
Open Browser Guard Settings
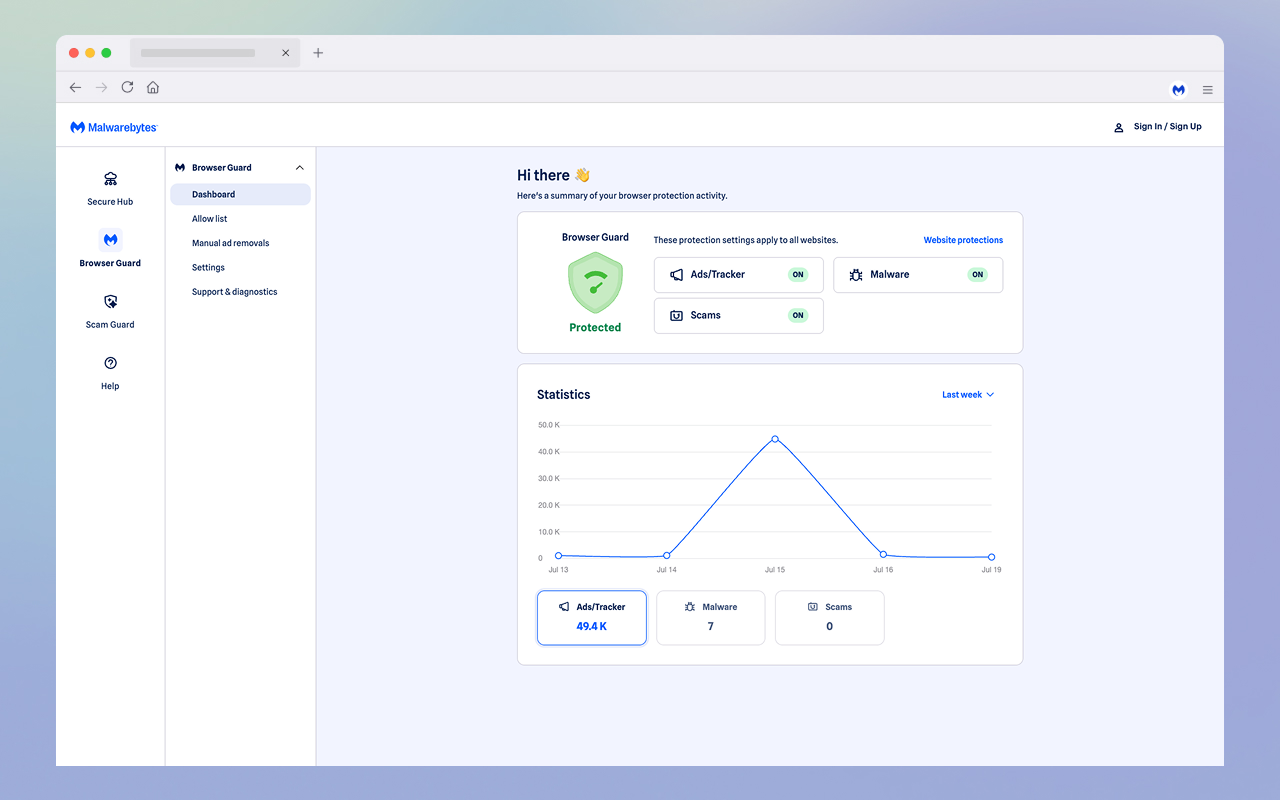coord(208,268)
